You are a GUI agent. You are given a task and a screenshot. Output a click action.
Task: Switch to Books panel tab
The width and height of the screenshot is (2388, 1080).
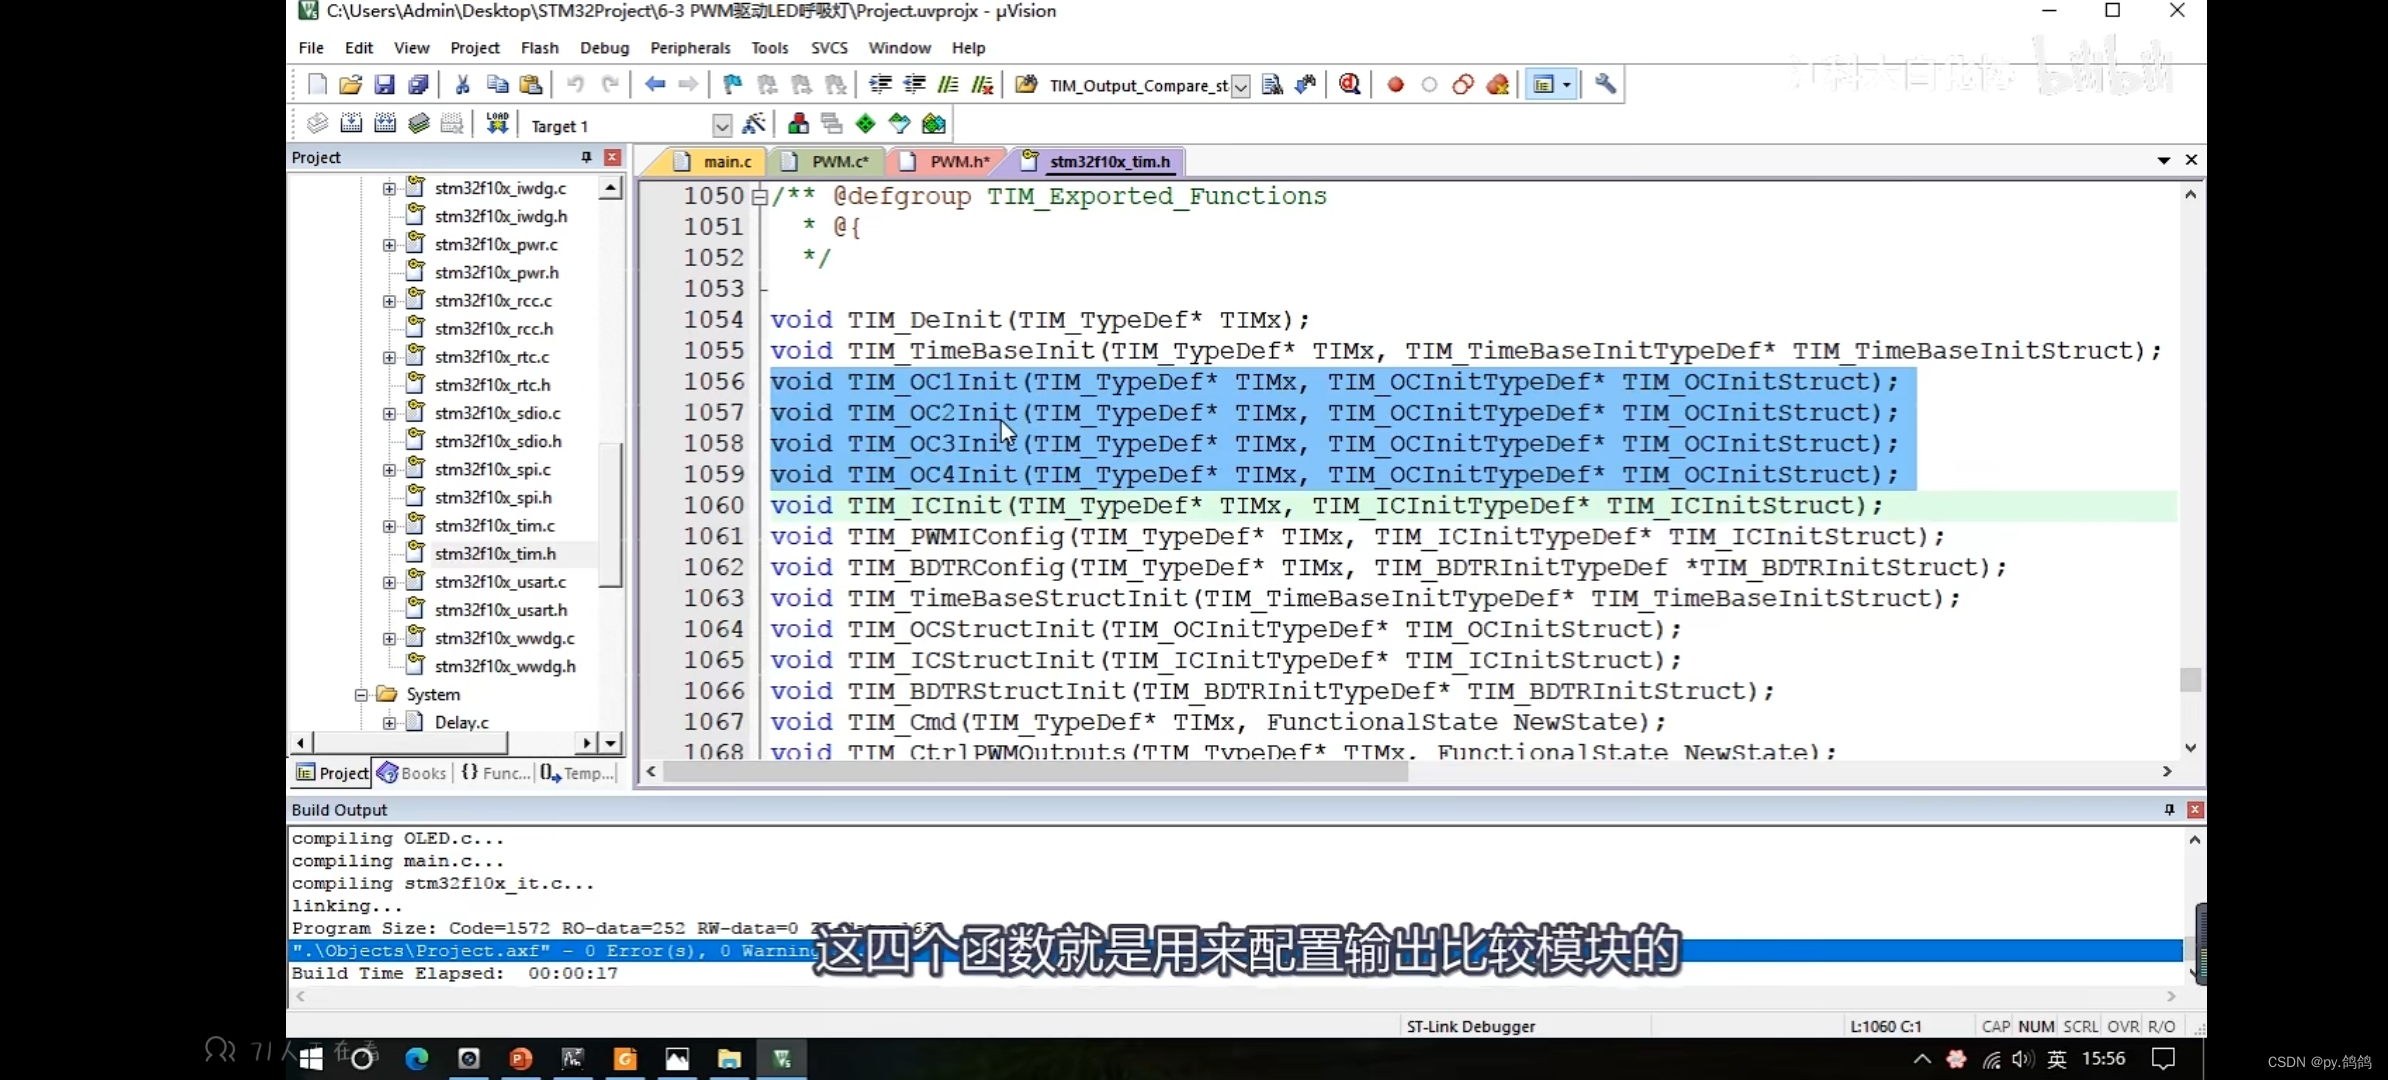(x=412, y=773)
